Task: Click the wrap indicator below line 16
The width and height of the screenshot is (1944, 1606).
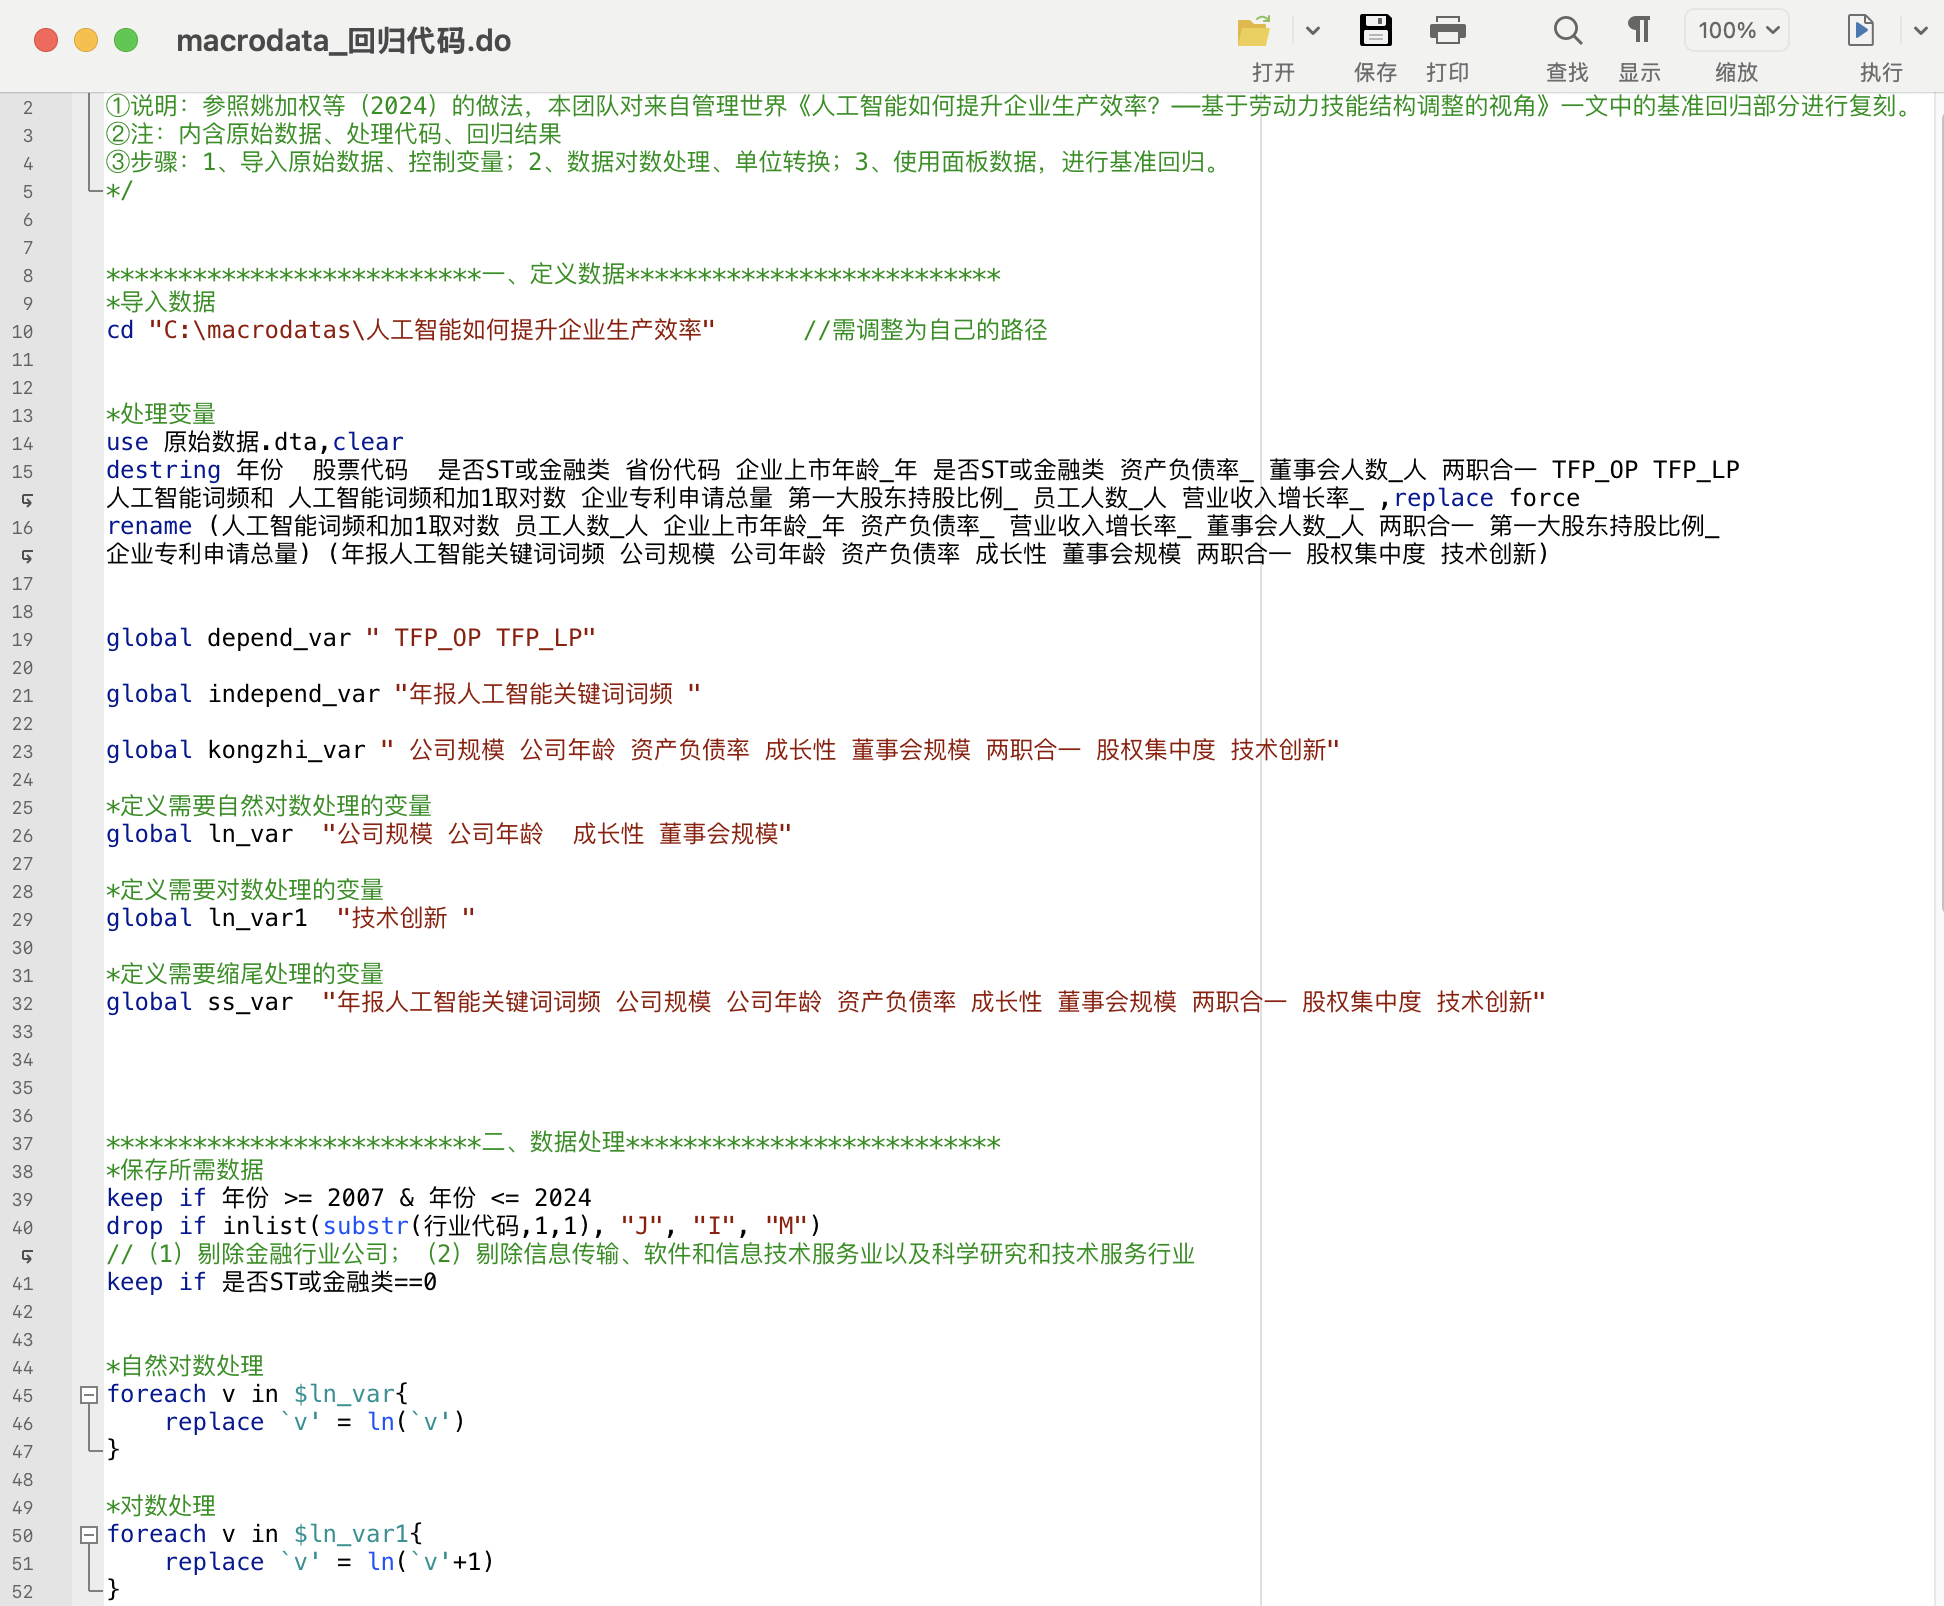Action: 27,555
